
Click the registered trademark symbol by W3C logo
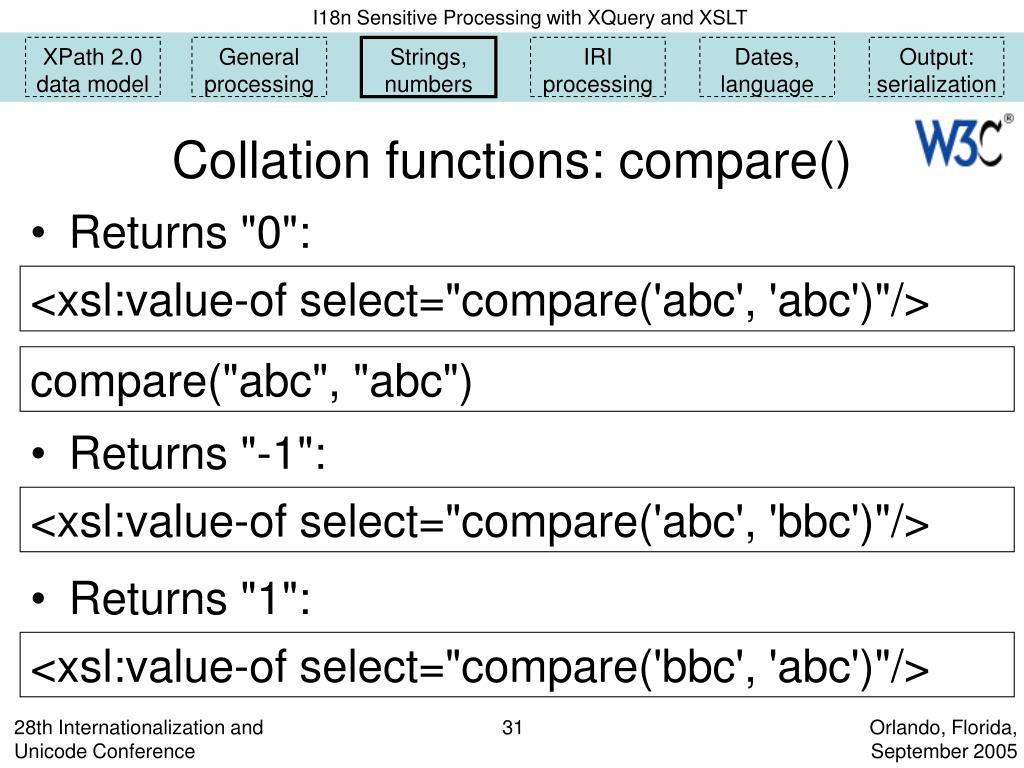tap(1008, 119)
